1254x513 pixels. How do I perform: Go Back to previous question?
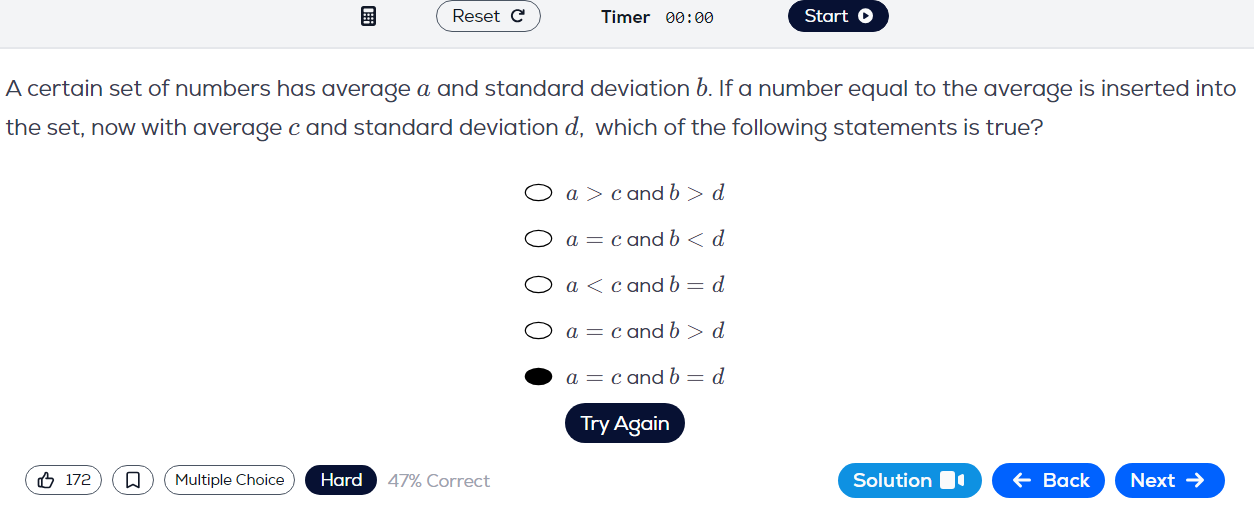coord(1048,480)
